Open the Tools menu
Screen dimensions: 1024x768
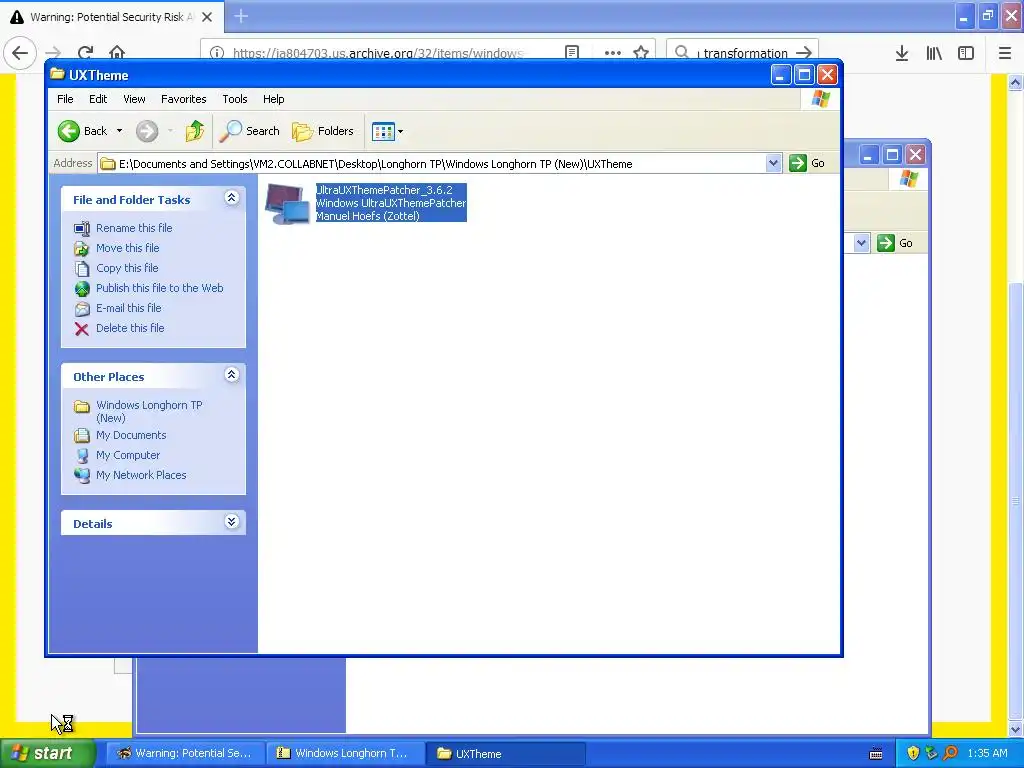pyautogui.click(x=234, y=99)
